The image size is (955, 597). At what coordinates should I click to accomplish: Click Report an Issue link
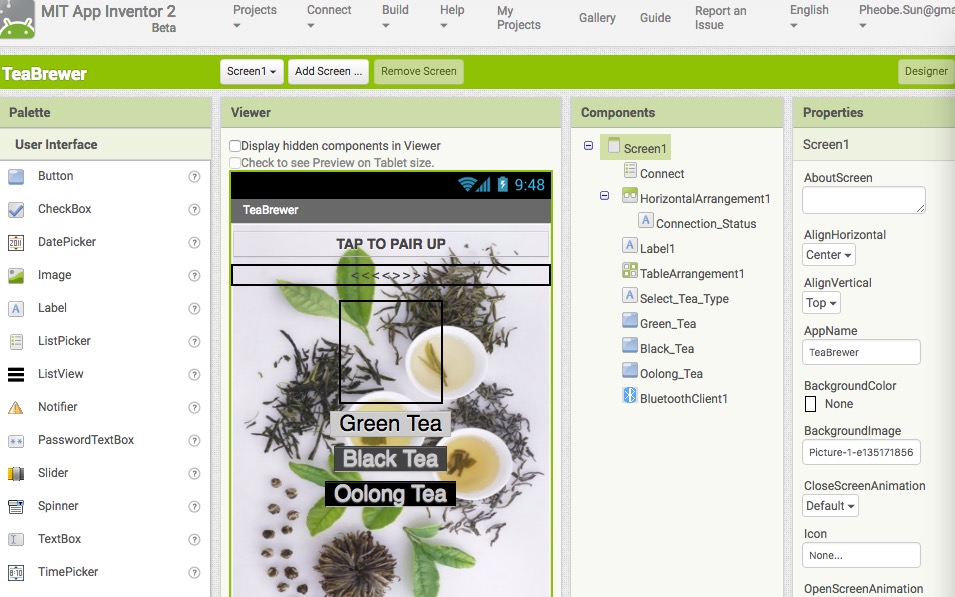pos(721,18)
